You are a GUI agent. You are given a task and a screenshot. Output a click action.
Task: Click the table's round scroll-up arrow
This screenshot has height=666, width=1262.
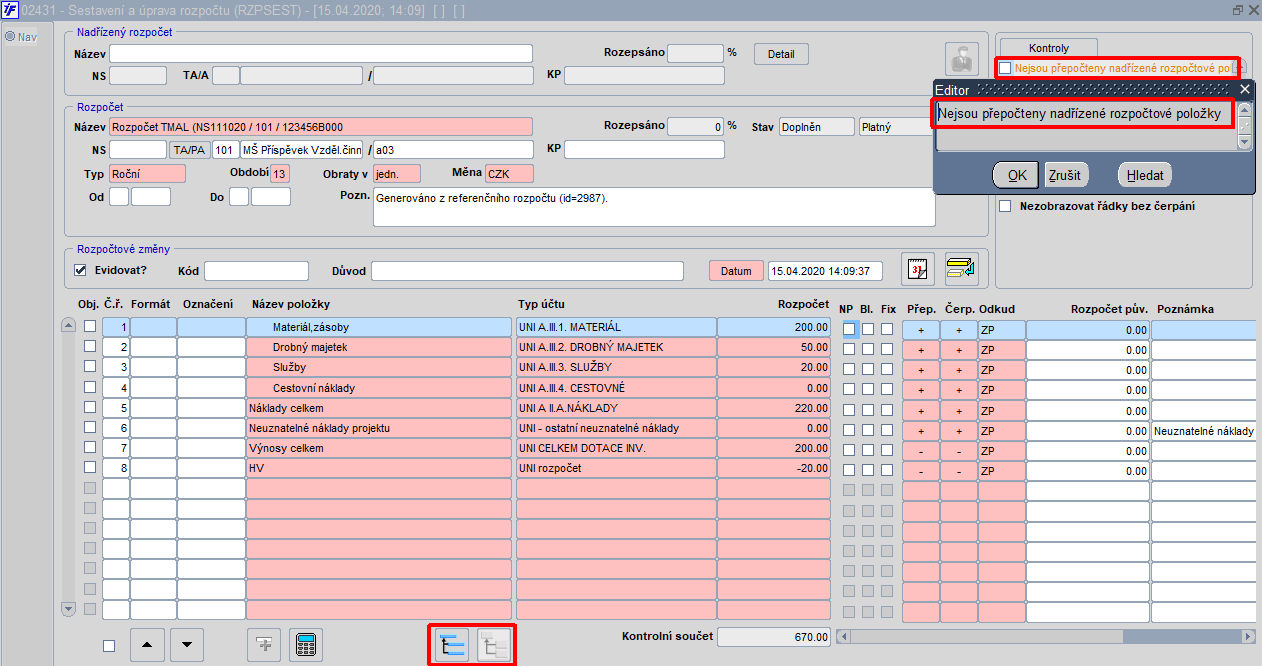point(68,325)
